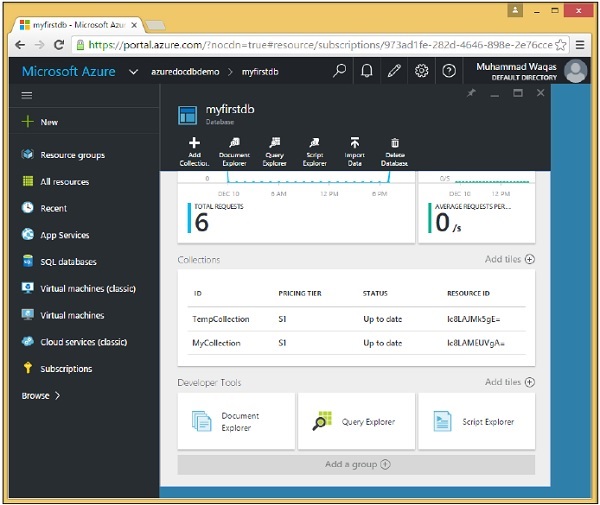The image size is (600, 505).
Task: Click Add tiles beside Collections
Action: pyautogui.click(x=509, y=259)
